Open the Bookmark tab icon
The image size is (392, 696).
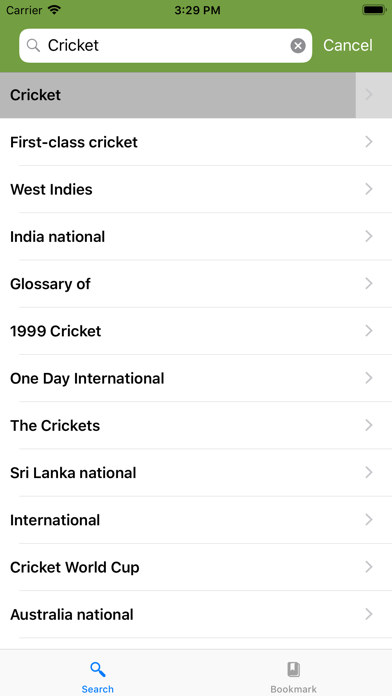click(x=293, y=669)
